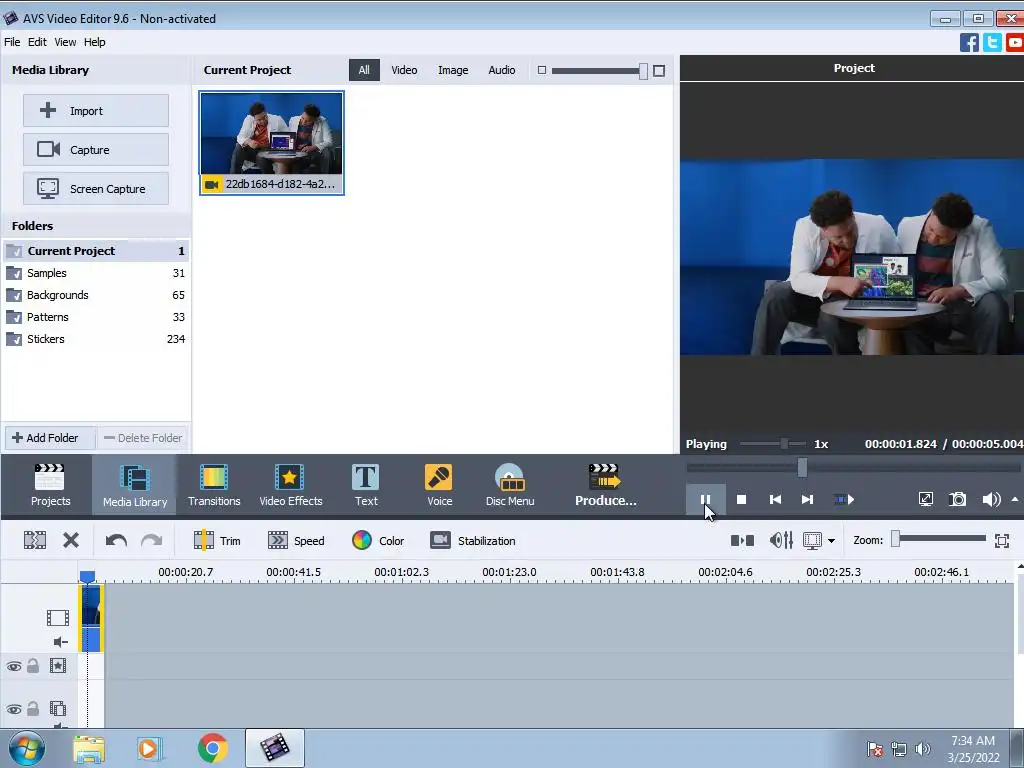This screenshot has height=768, width=1024.
Task: Select the Patterns folder
Action: click(x=96, y=317)
